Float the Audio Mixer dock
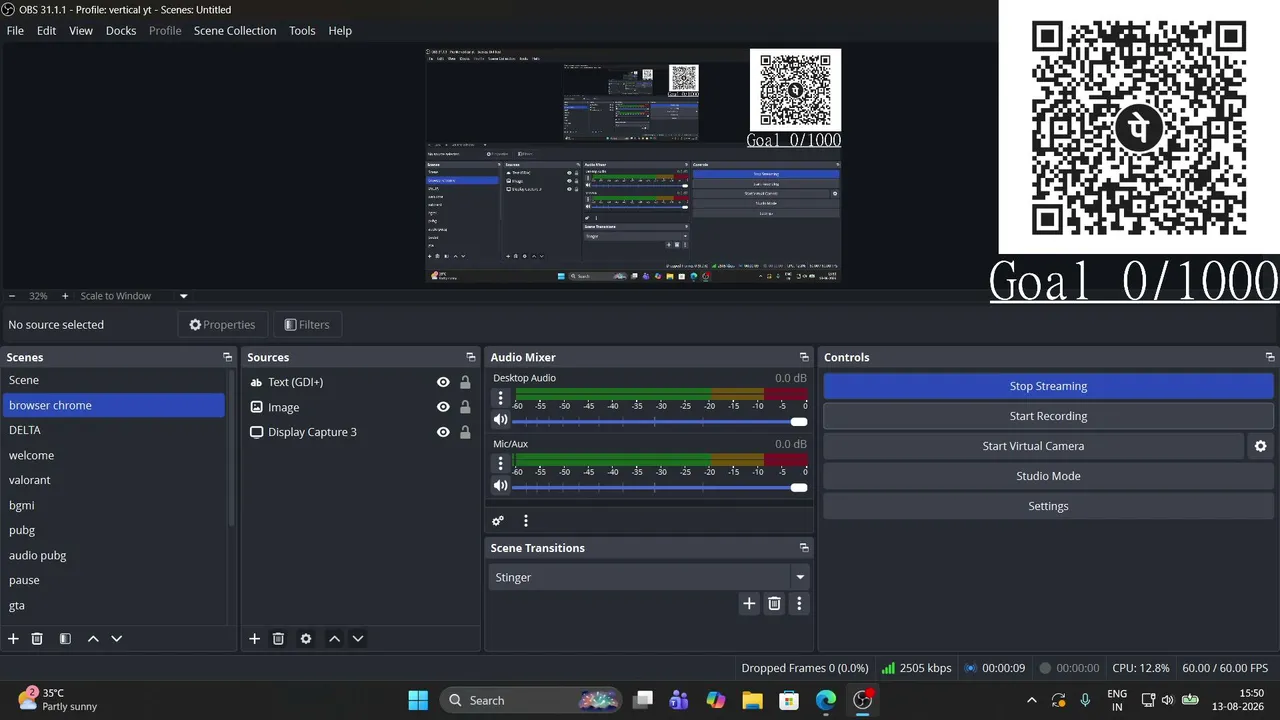This screenshot has height=720, width=1280. 804,357
